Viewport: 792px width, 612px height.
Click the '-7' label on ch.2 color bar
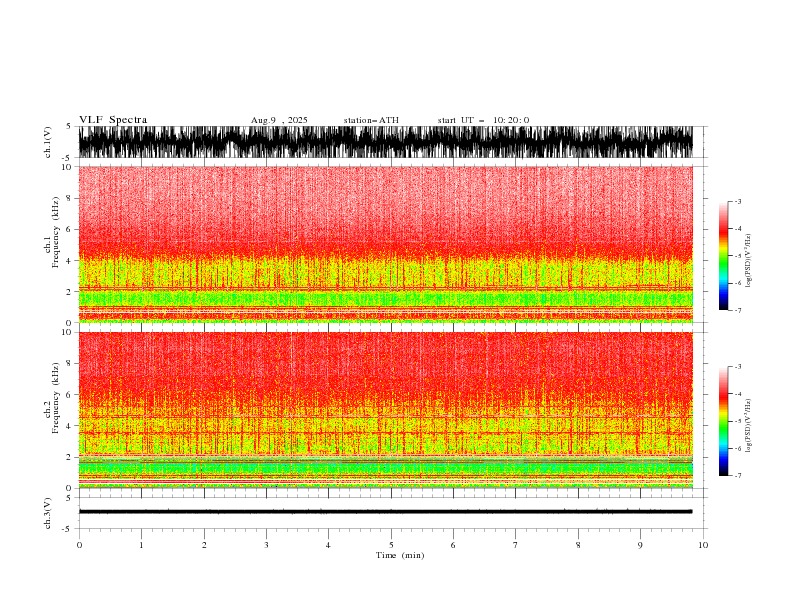point(737,476)
